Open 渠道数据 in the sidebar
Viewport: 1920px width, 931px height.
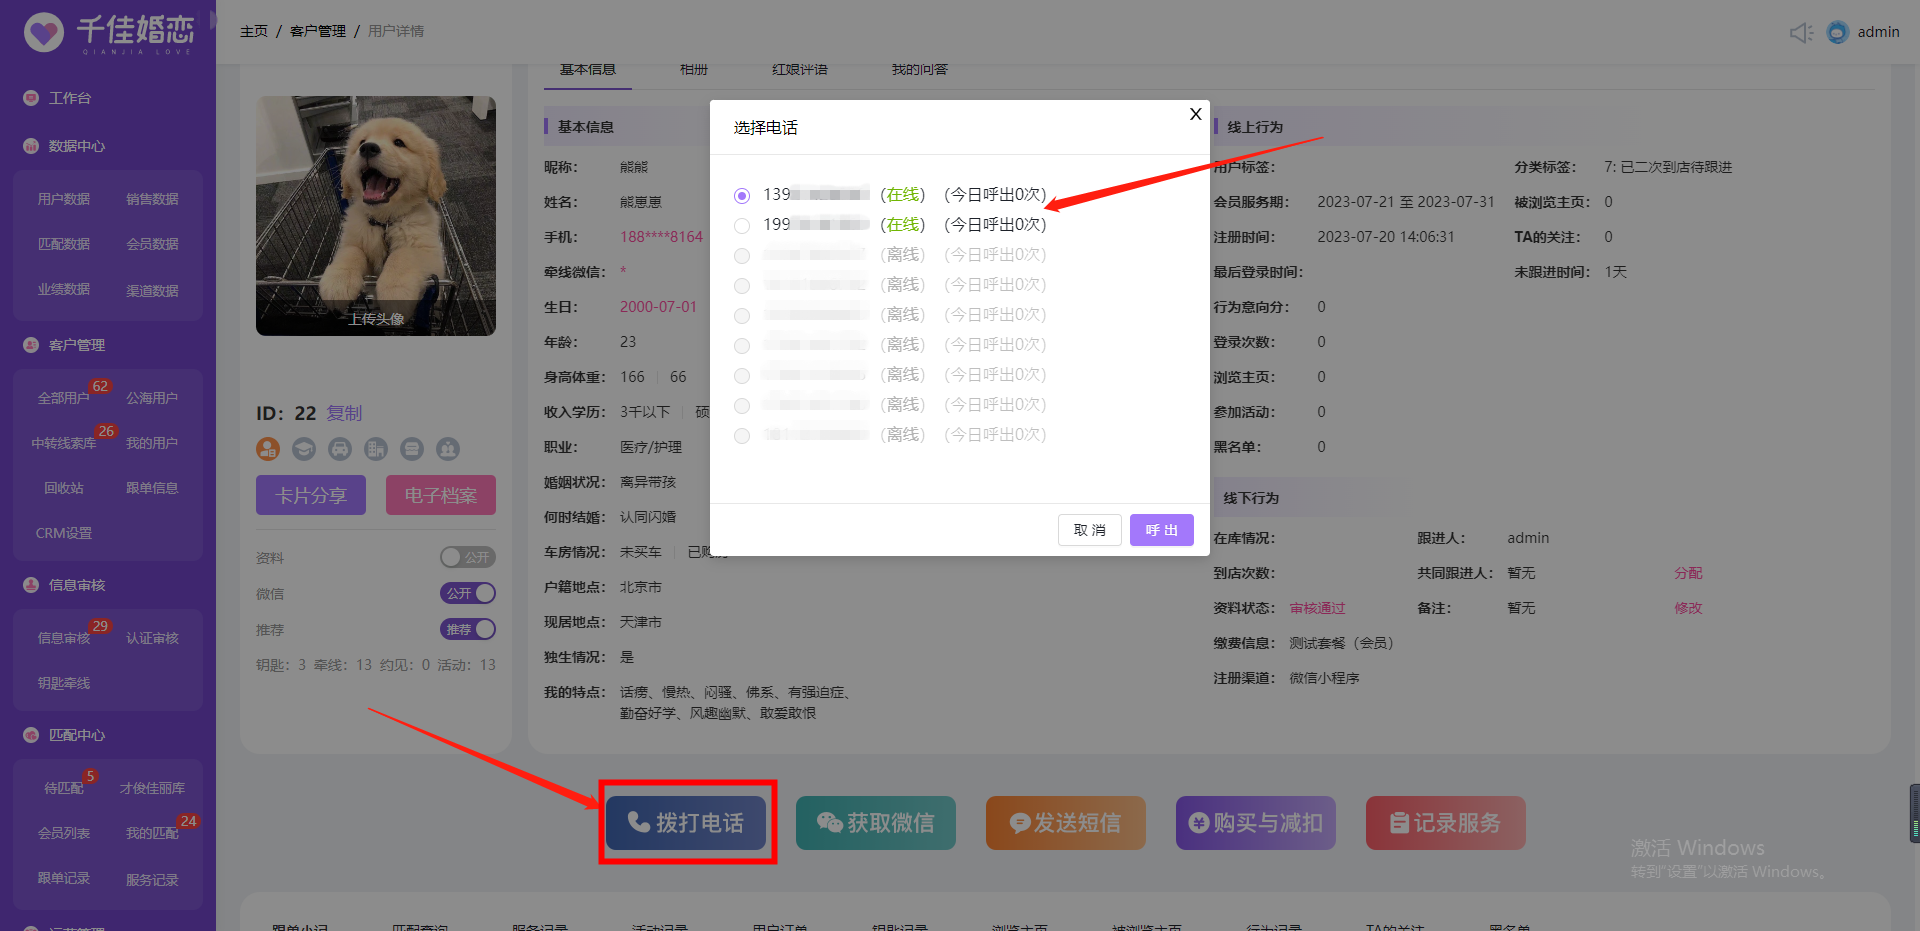click(152, 291)
